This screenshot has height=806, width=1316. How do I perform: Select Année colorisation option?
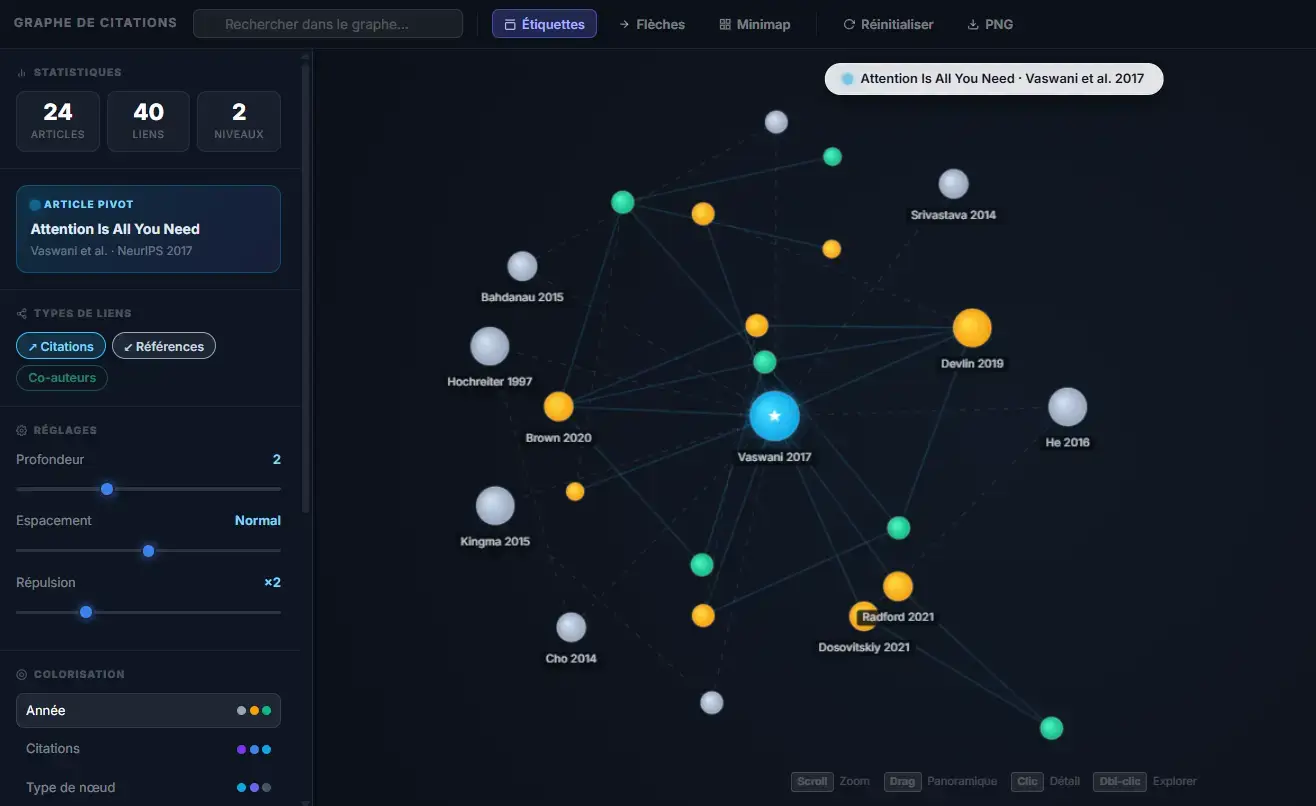(x=148, y=710)
